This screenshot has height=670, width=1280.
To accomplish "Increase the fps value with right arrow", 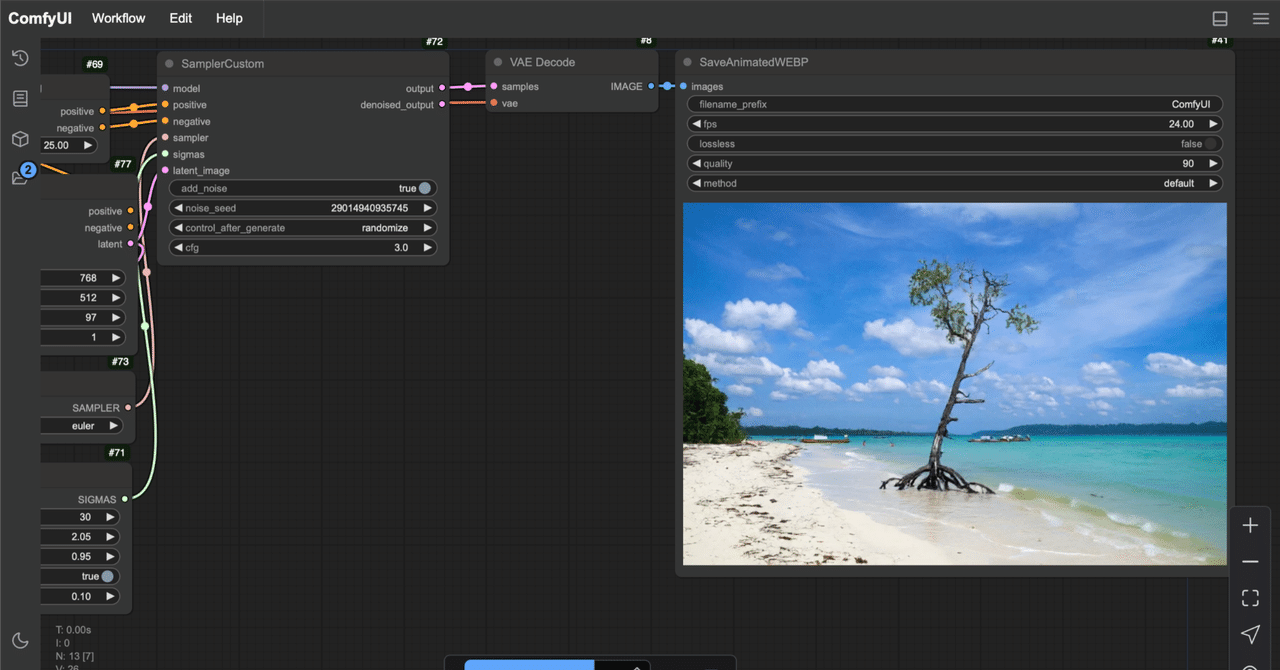I will tap(1213, 124).
